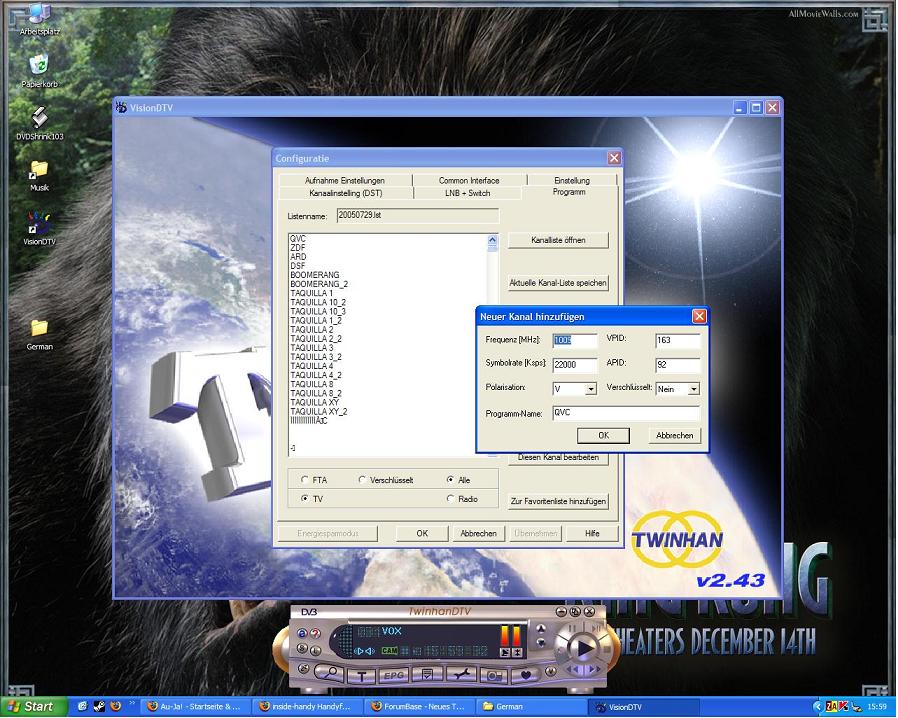Open the scheduler list icon in TwinhanDTV

(x=427, y=673)
